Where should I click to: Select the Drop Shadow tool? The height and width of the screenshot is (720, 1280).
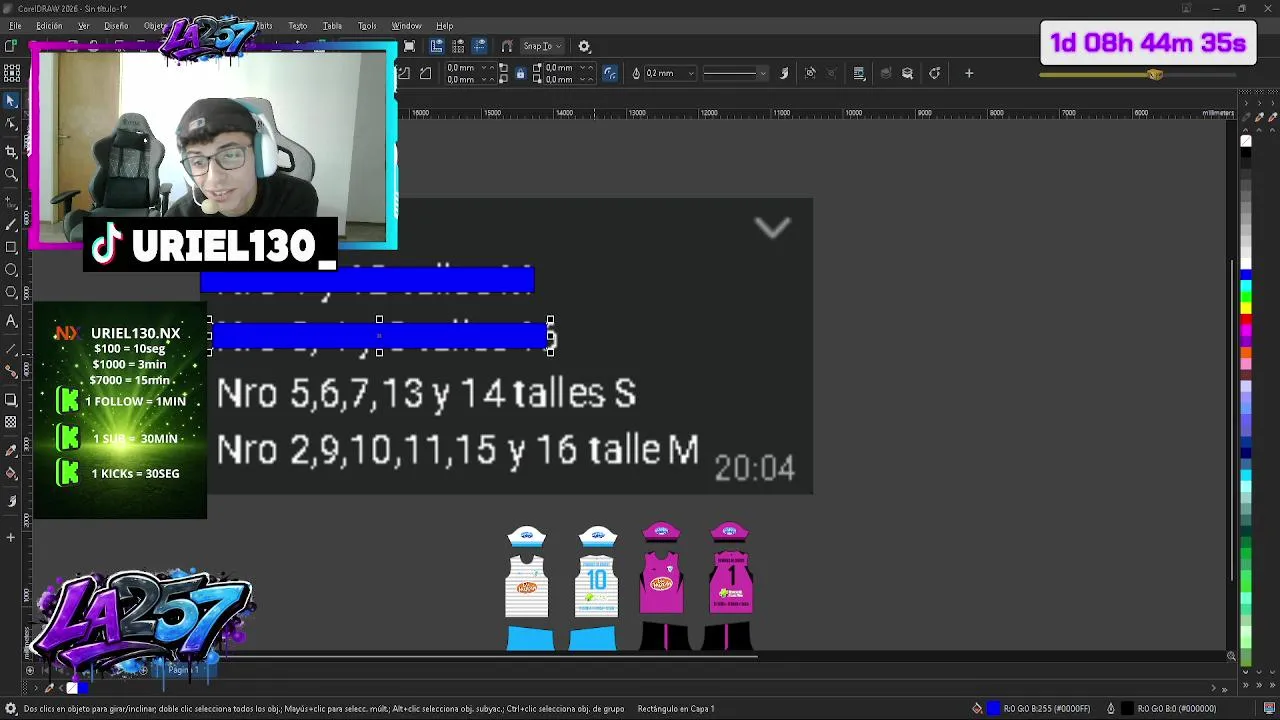point(11,400)
